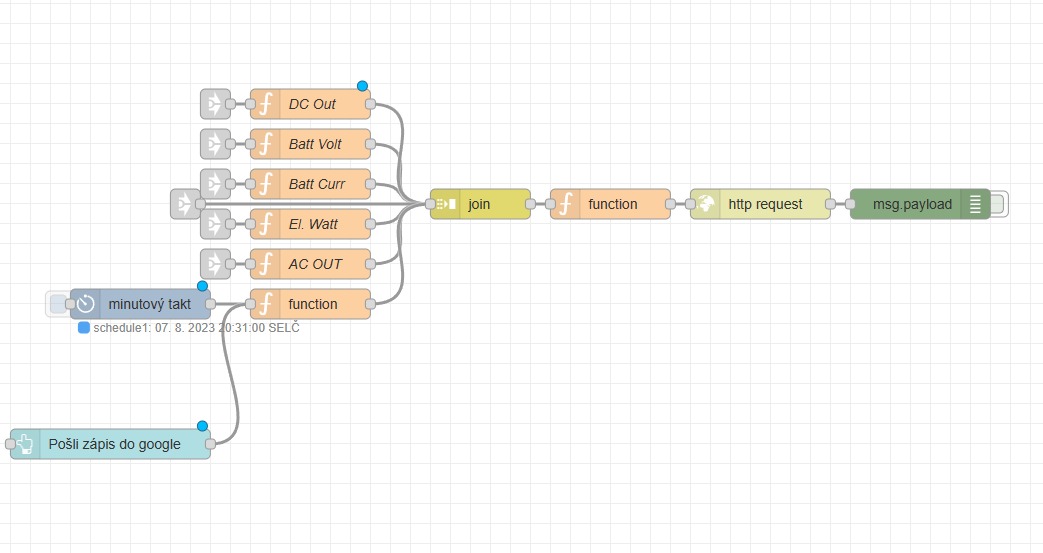The height and width of the screenshot is (553, 1043).
Task: Click the blue changed-indicator dot on minutový takt
Action: click(x=203, y=286)
